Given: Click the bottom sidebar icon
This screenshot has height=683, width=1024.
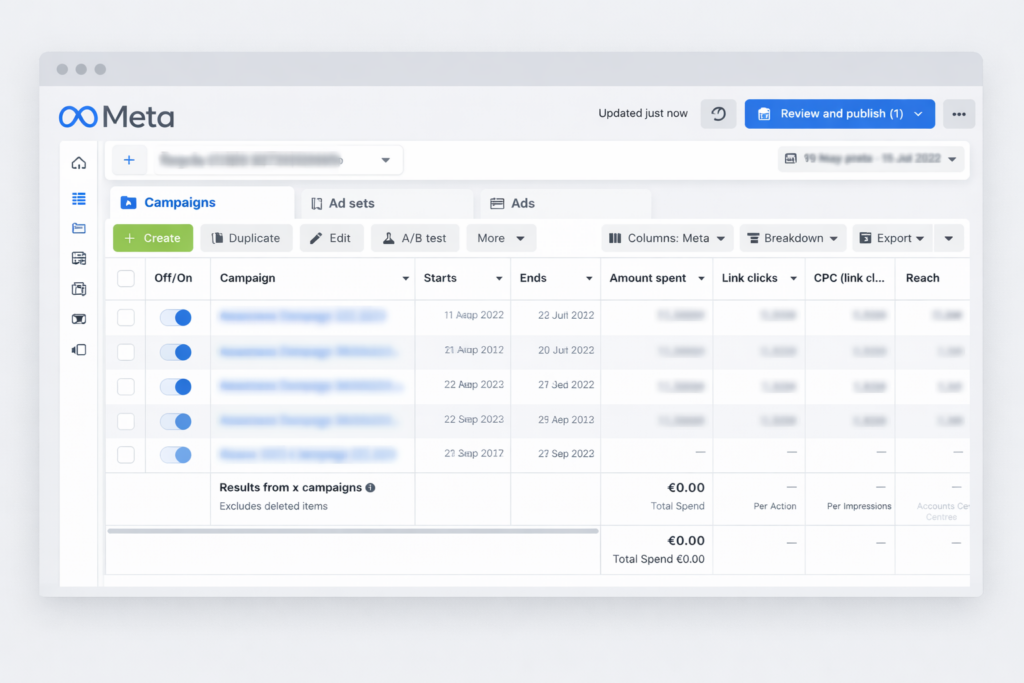Looking at the screenshot, I should (x=79, y=349).
